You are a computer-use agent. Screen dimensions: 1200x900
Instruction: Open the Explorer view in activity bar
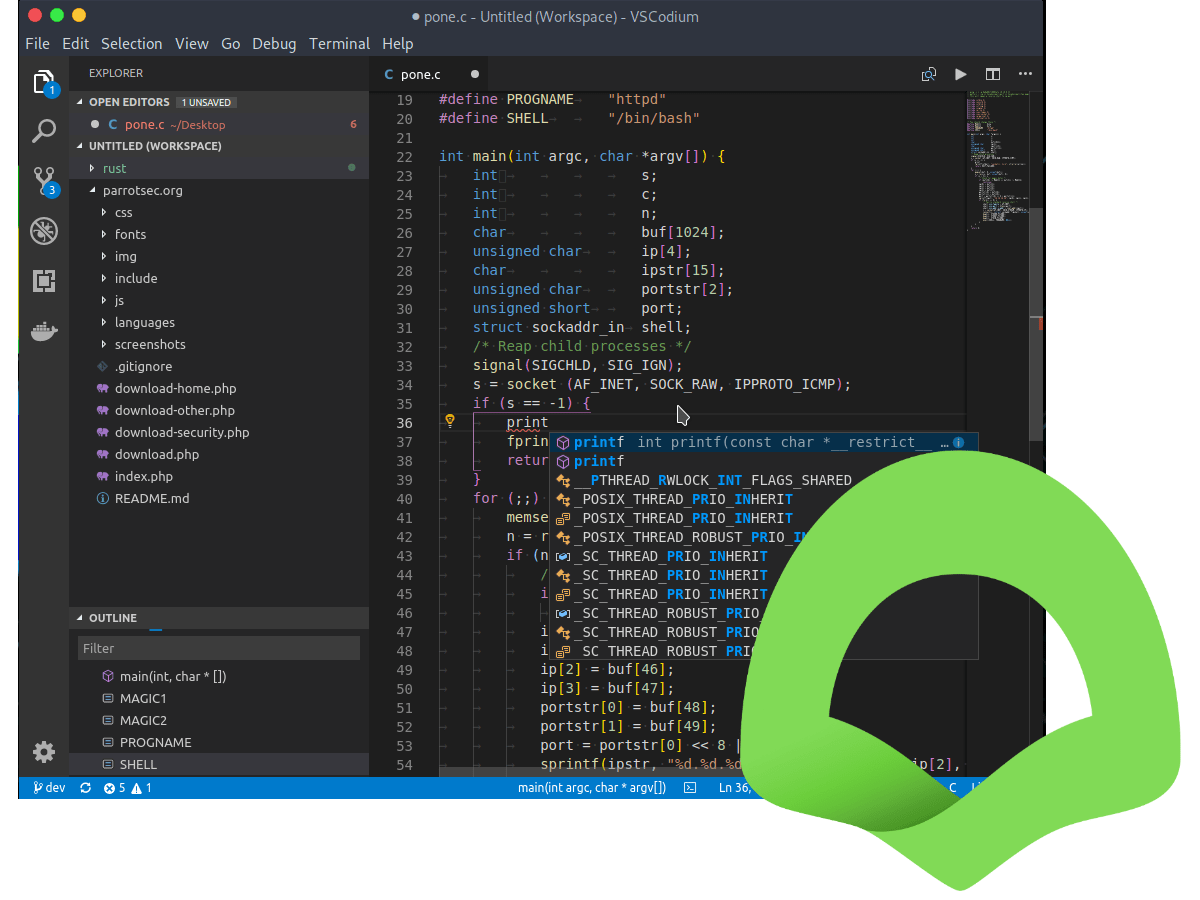pos(43,82)
